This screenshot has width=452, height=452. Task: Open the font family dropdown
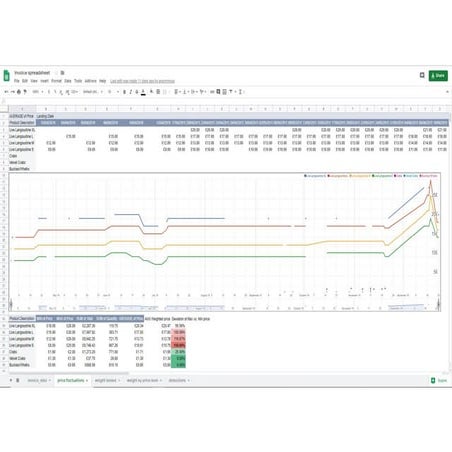92,92
